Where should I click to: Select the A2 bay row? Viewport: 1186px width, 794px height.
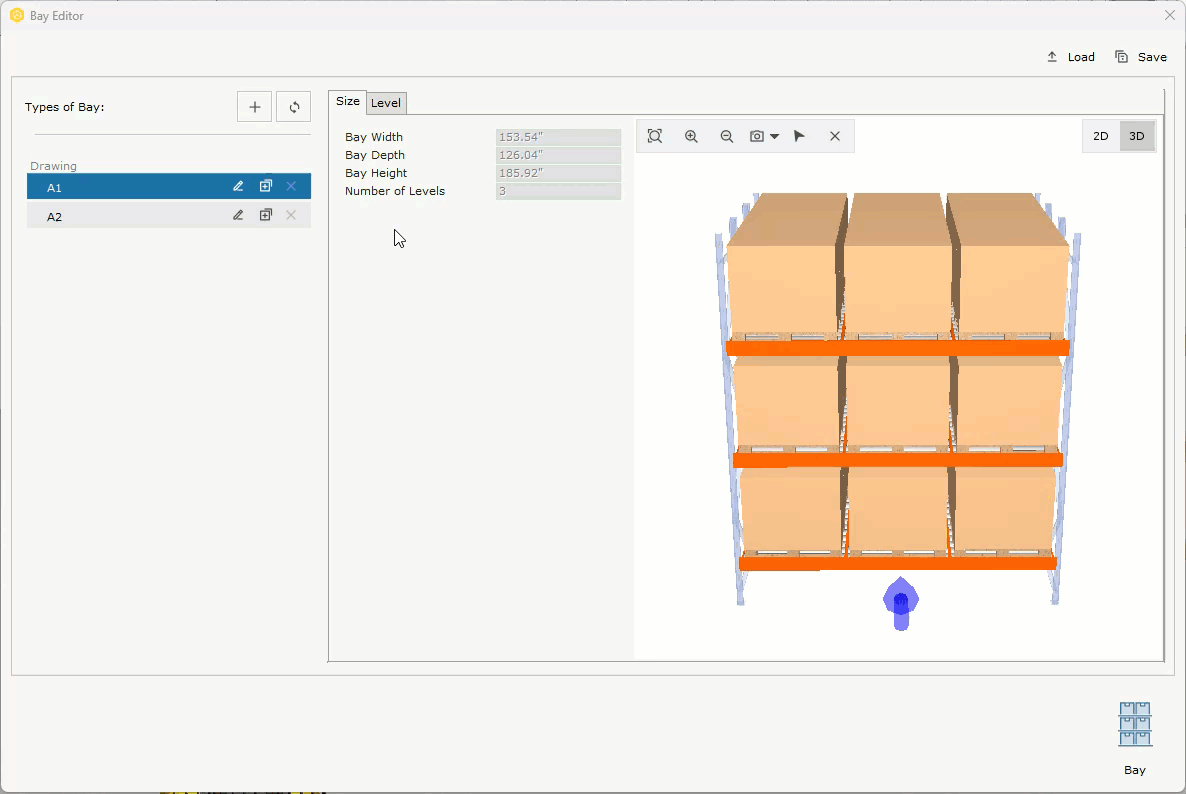169,216
